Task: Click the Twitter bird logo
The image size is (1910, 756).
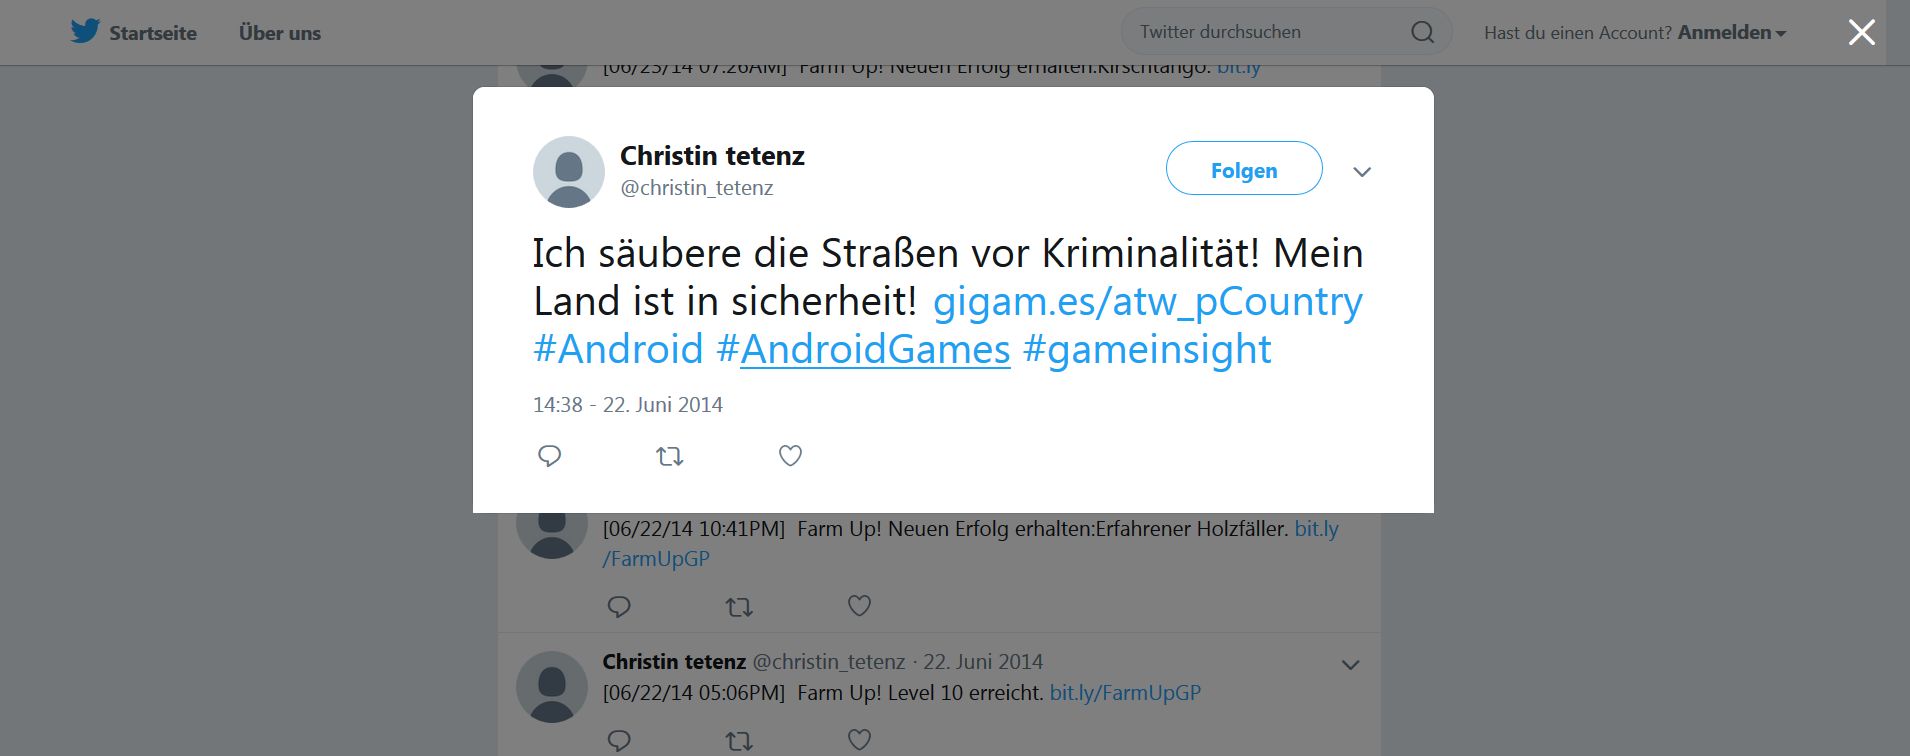Action: (x=85, y=32)
